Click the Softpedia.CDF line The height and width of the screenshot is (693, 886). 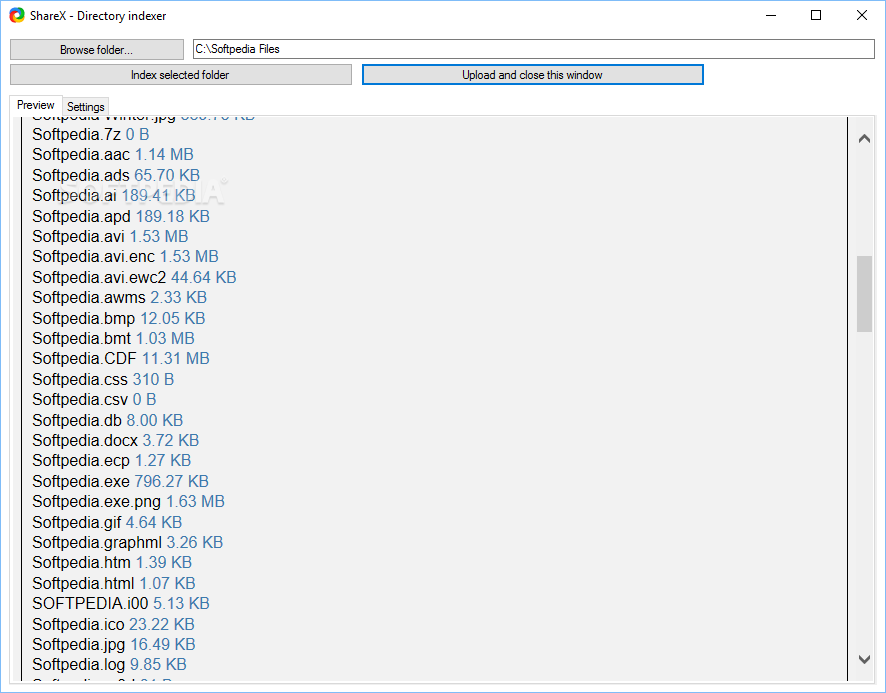(121, 358)
